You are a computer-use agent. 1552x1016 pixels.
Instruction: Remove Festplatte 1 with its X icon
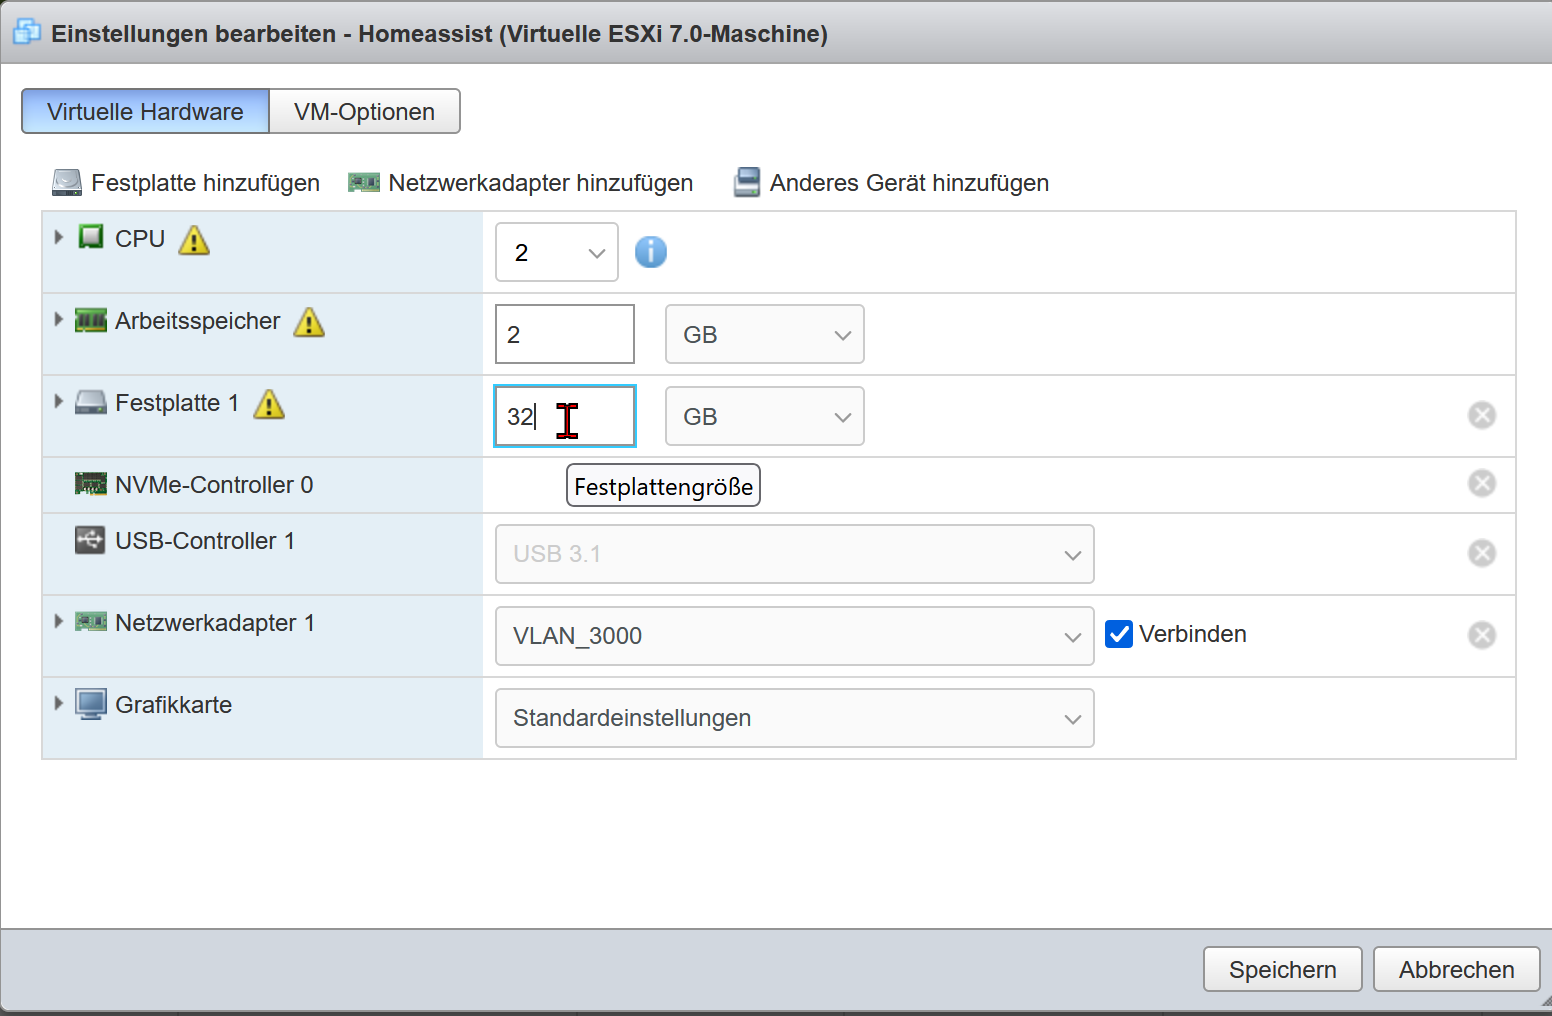click(1481, 415)
